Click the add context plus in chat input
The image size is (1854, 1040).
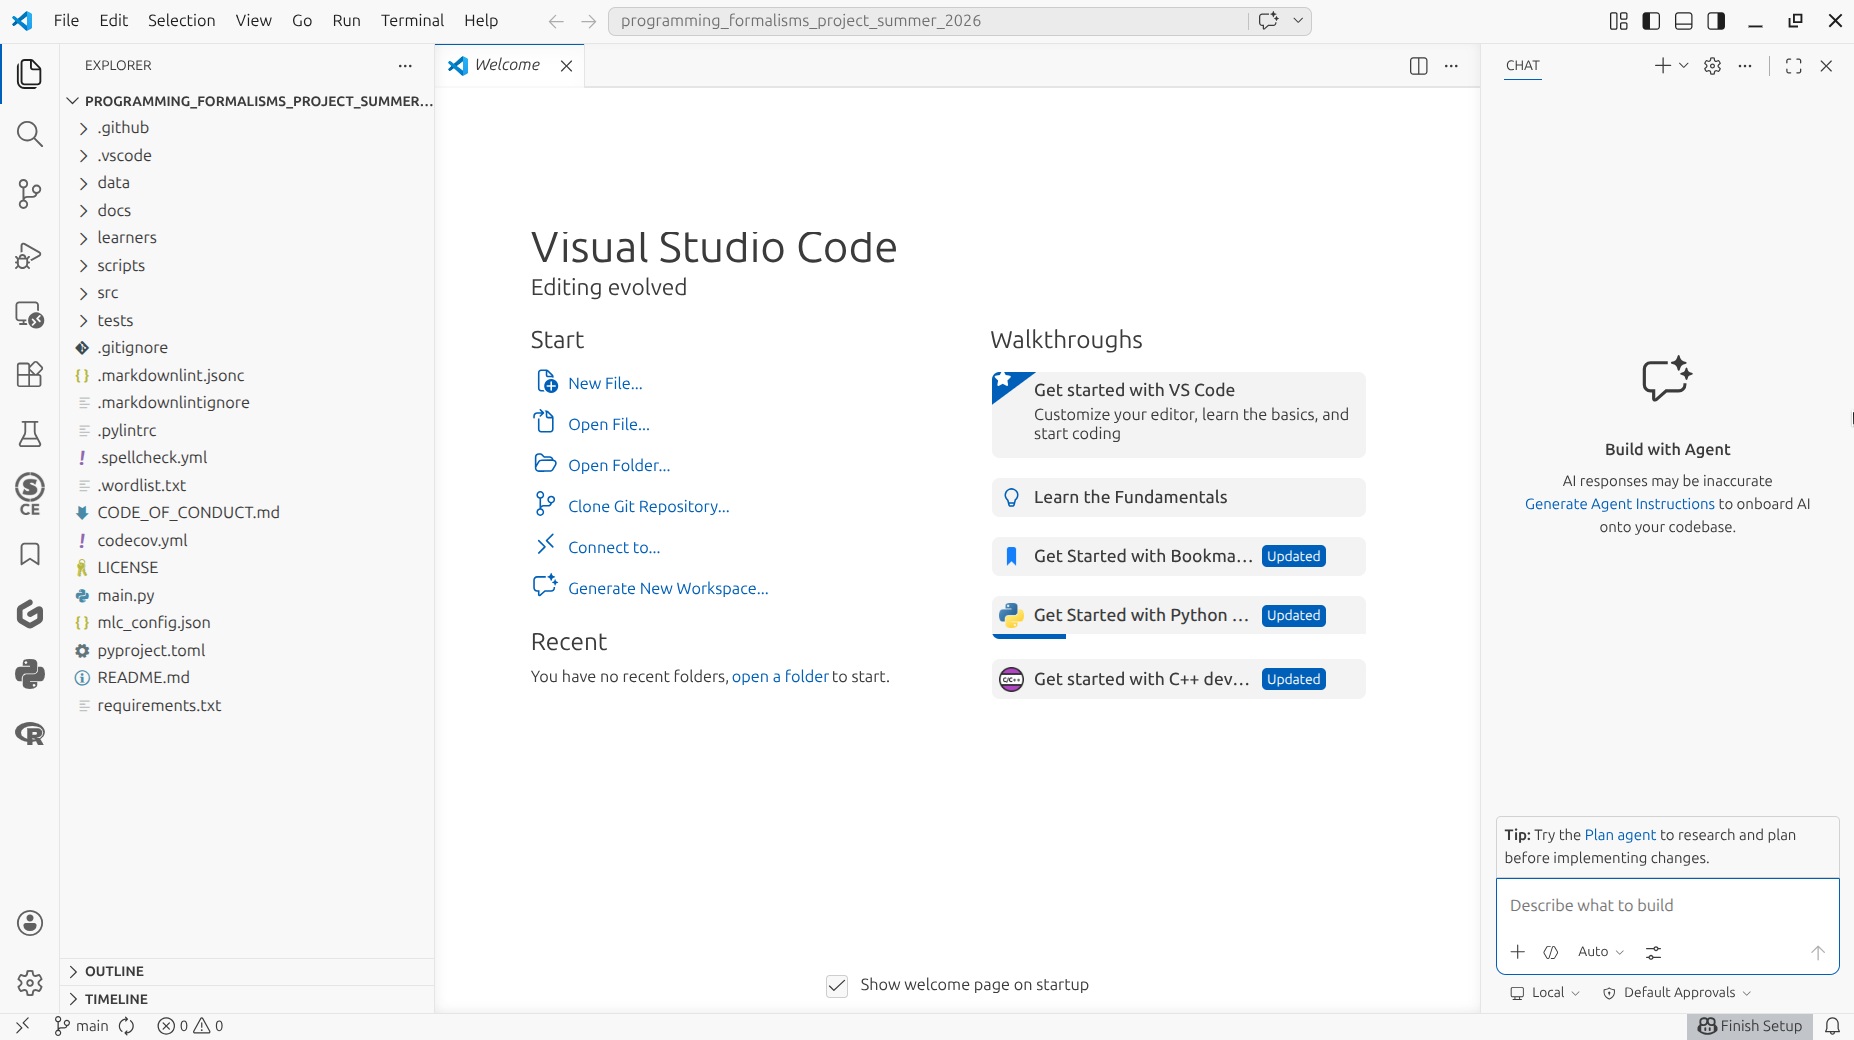click(1518, 952)
